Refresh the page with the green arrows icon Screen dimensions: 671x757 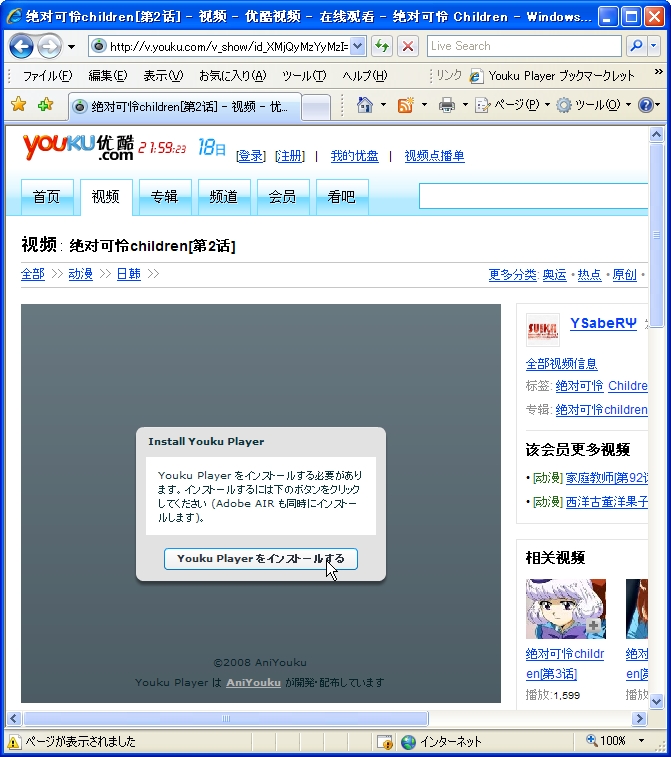(x=382, y=46)
